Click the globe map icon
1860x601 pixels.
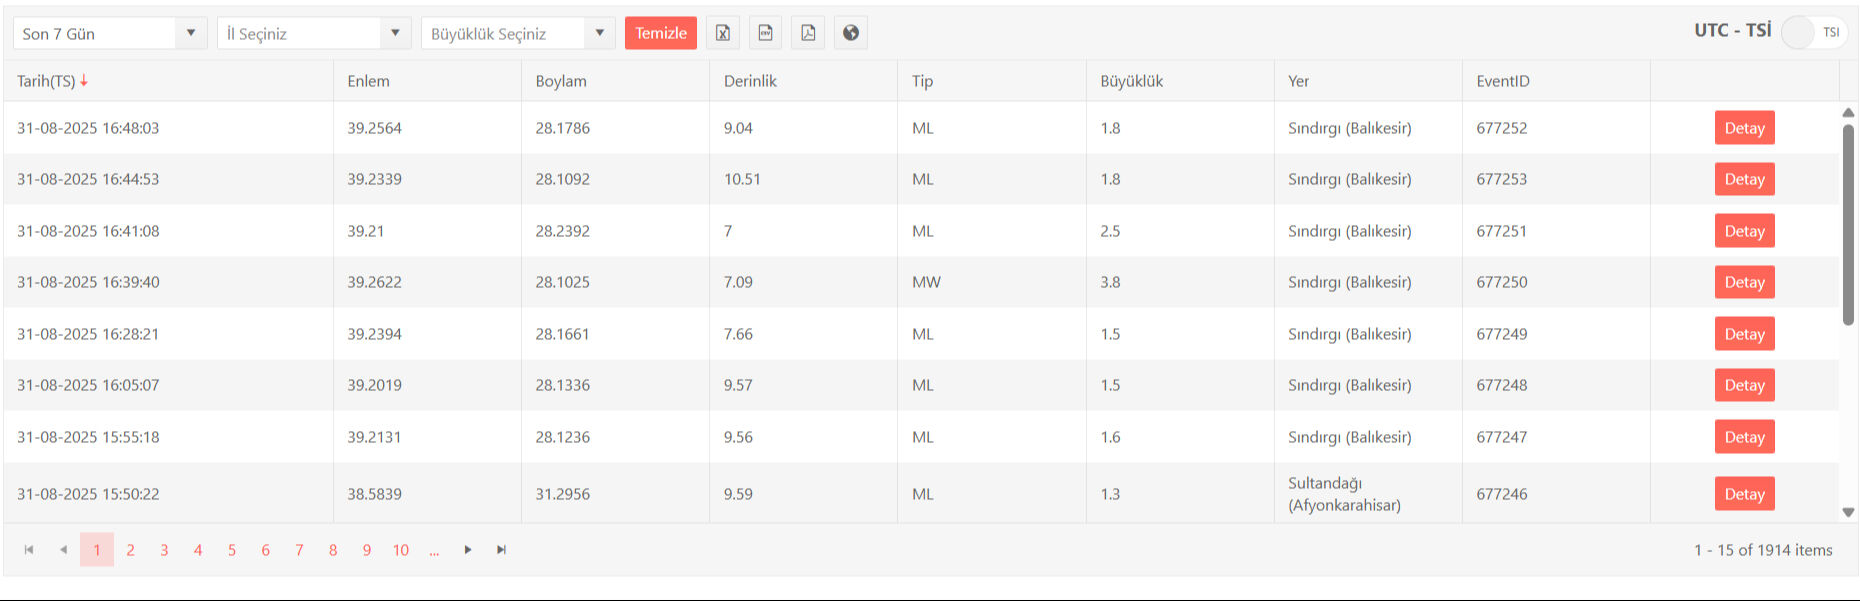(851, 33)
